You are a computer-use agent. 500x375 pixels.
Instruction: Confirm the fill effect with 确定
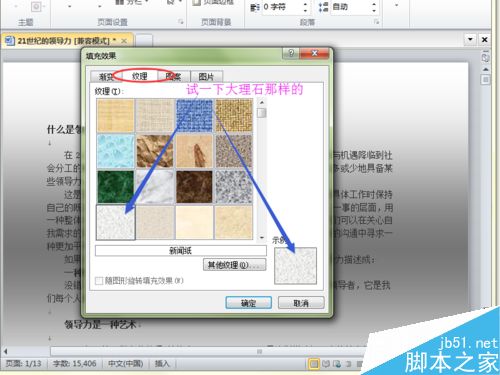248,303
